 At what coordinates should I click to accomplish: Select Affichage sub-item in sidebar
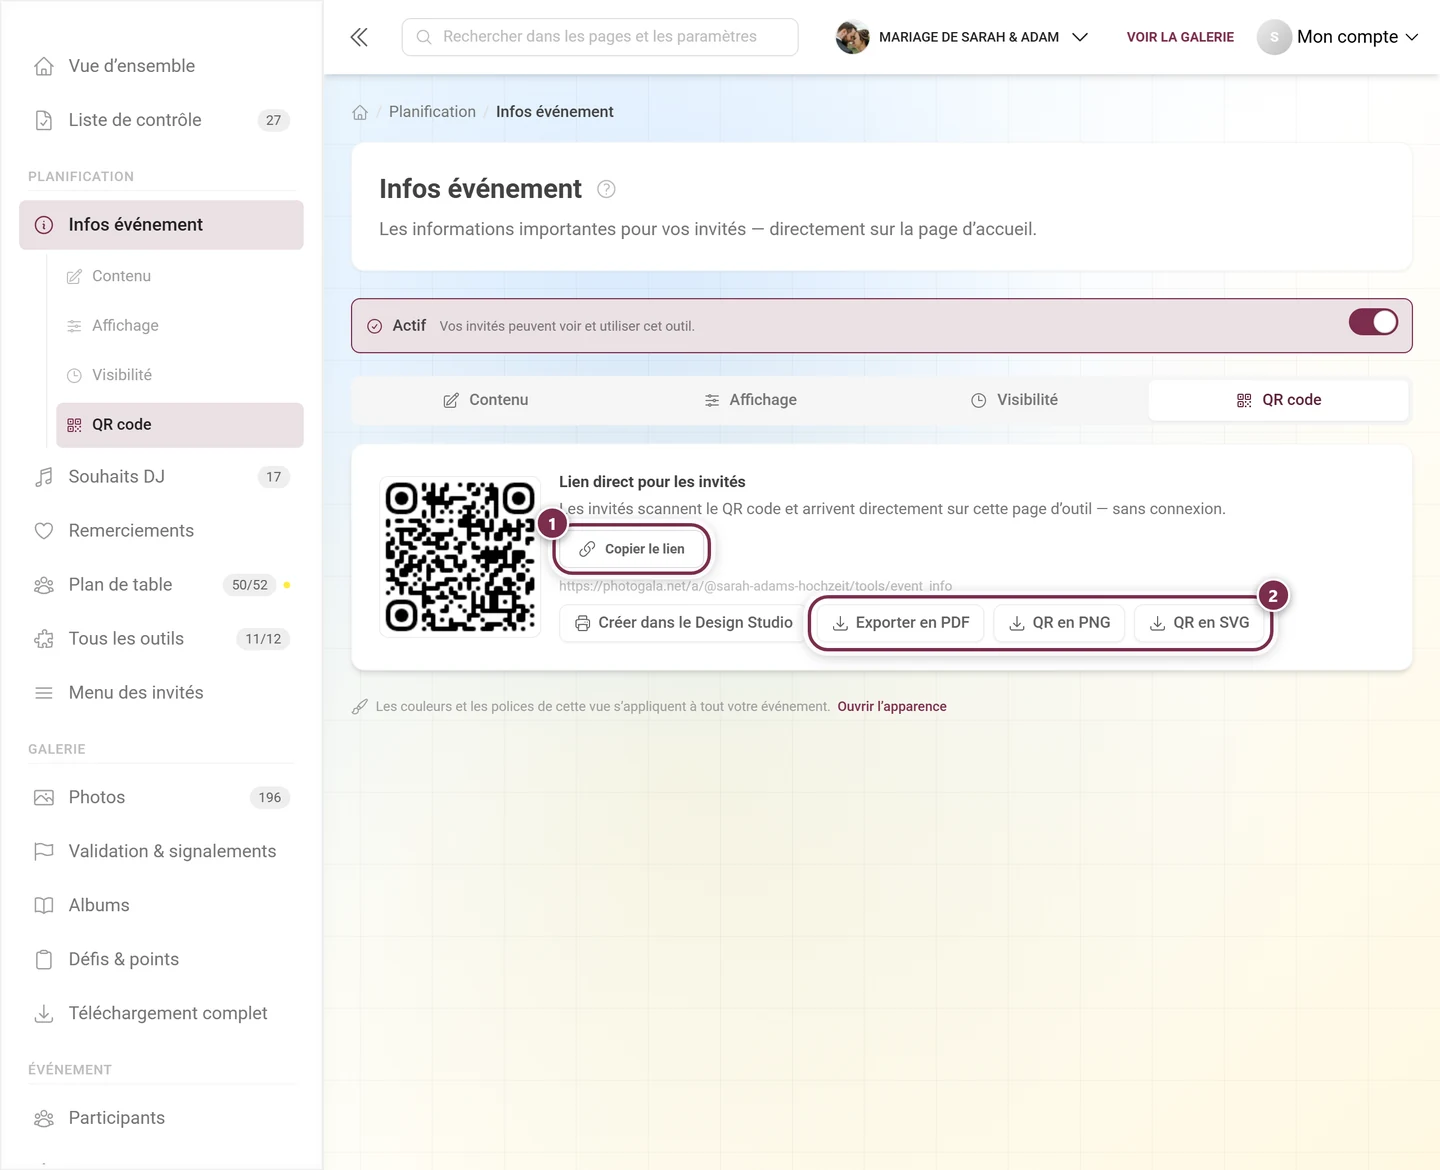180,326
